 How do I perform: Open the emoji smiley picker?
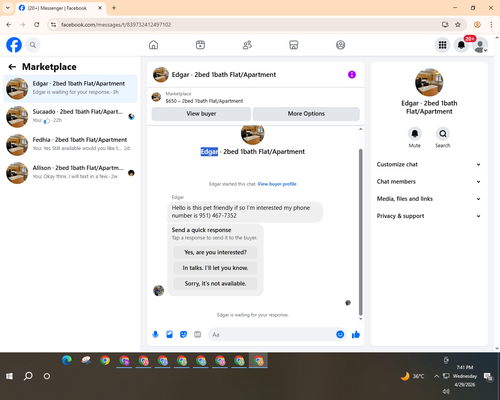coord(340,334)
